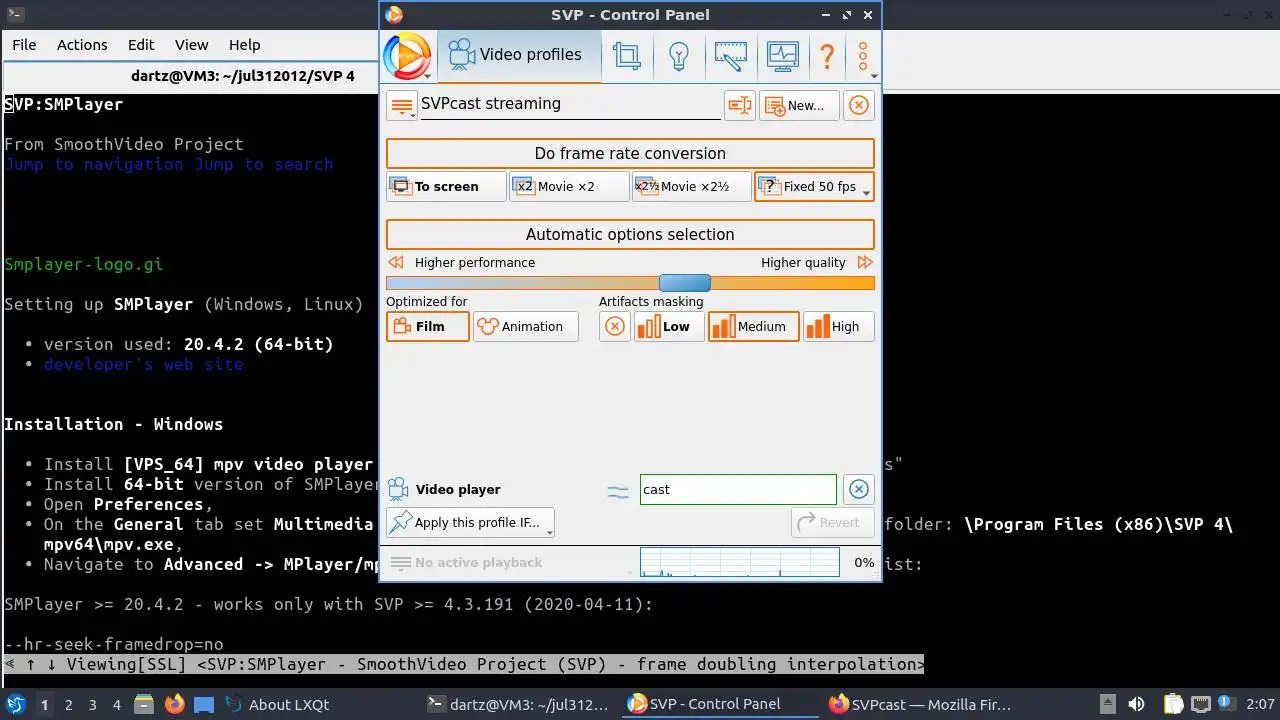Open the performance monitor tab icon
1280x720 pixels.
(782, 56)
